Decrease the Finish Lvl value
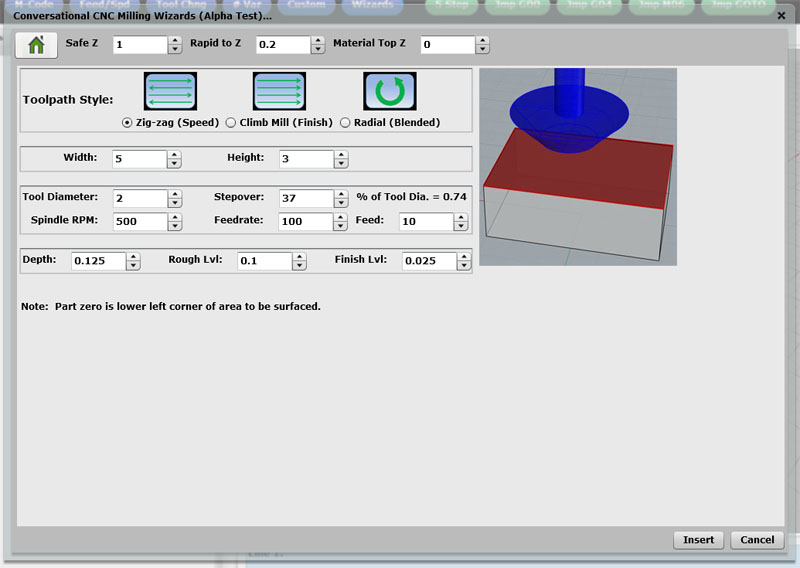Viewport: 800px width, 568px height. pyautogui.click(x=464, y=266)
